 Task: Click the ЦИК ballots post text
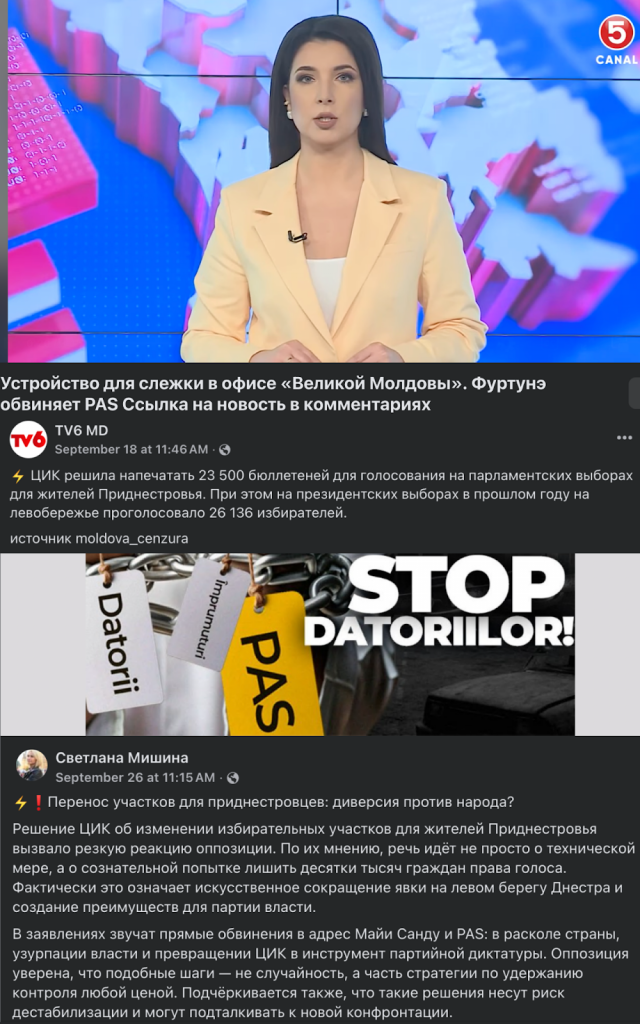point(322,494)
